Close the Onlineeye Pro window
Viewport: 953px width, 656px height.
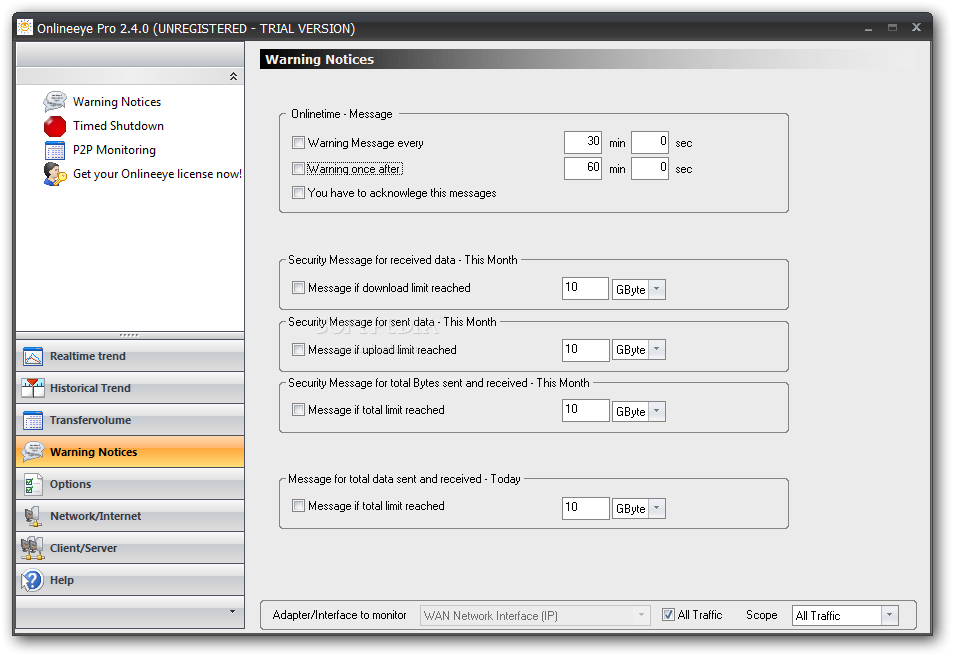tap(917, 27)
